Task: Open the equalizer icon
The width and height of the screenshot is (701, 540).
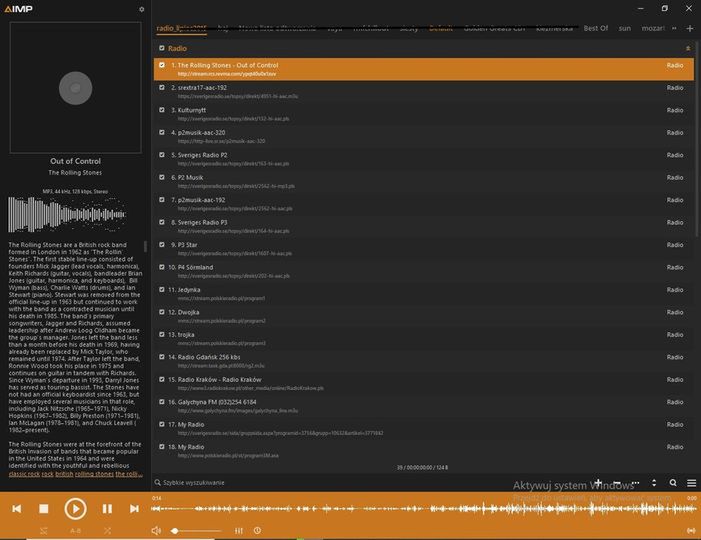Action: pyautogui.click(x=239, y=531)
